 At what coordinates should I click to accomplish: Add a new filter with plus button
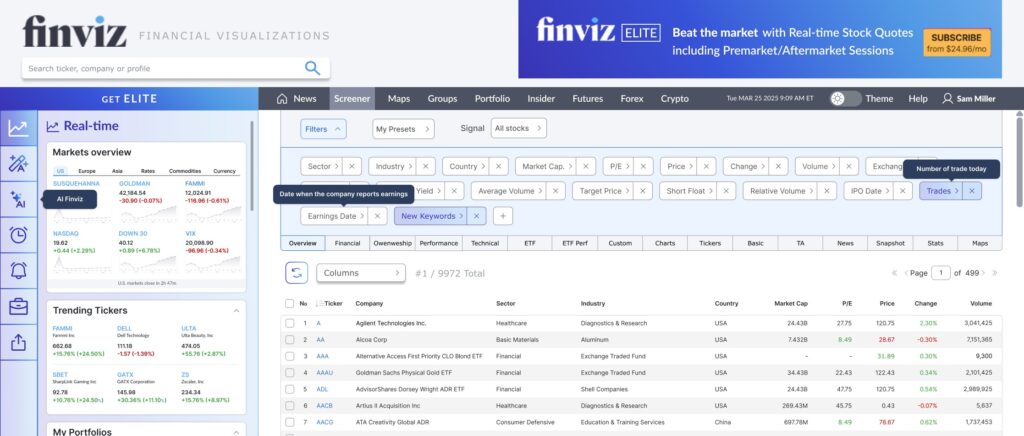click(x=503, y=216)
